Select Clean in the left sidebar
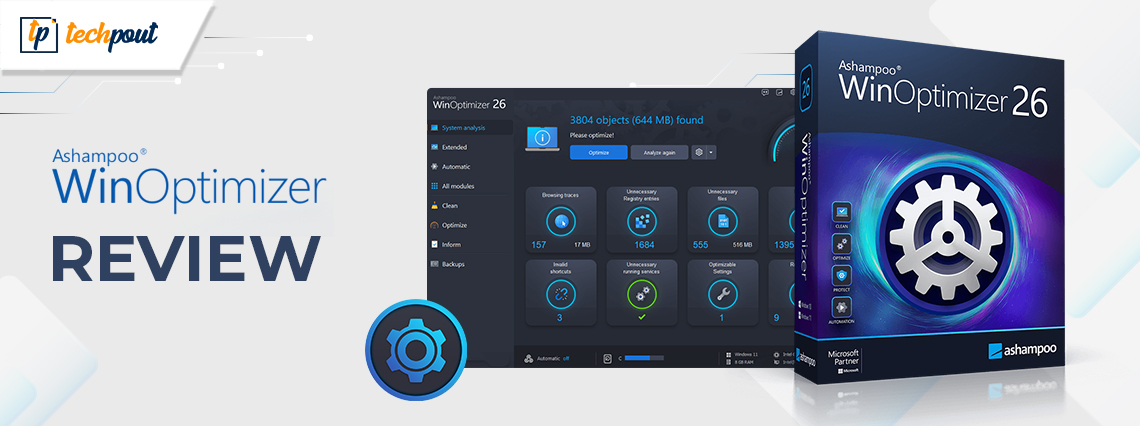This screenshot has height=426, width=1140. (450, 205)
